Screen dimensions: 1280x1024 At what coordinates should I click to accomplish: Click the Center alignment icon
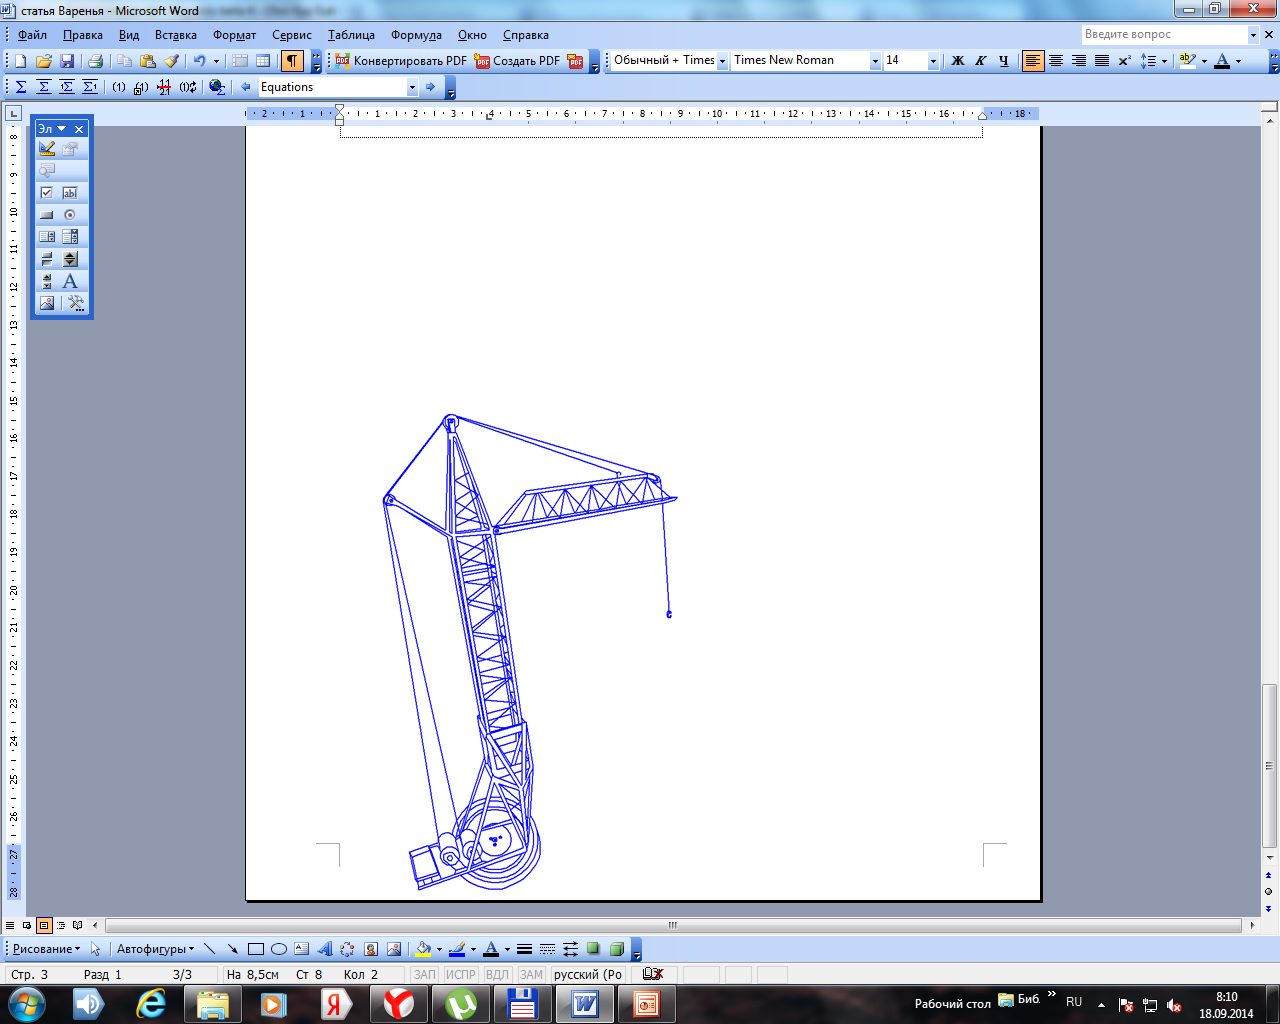[1055, 61]
